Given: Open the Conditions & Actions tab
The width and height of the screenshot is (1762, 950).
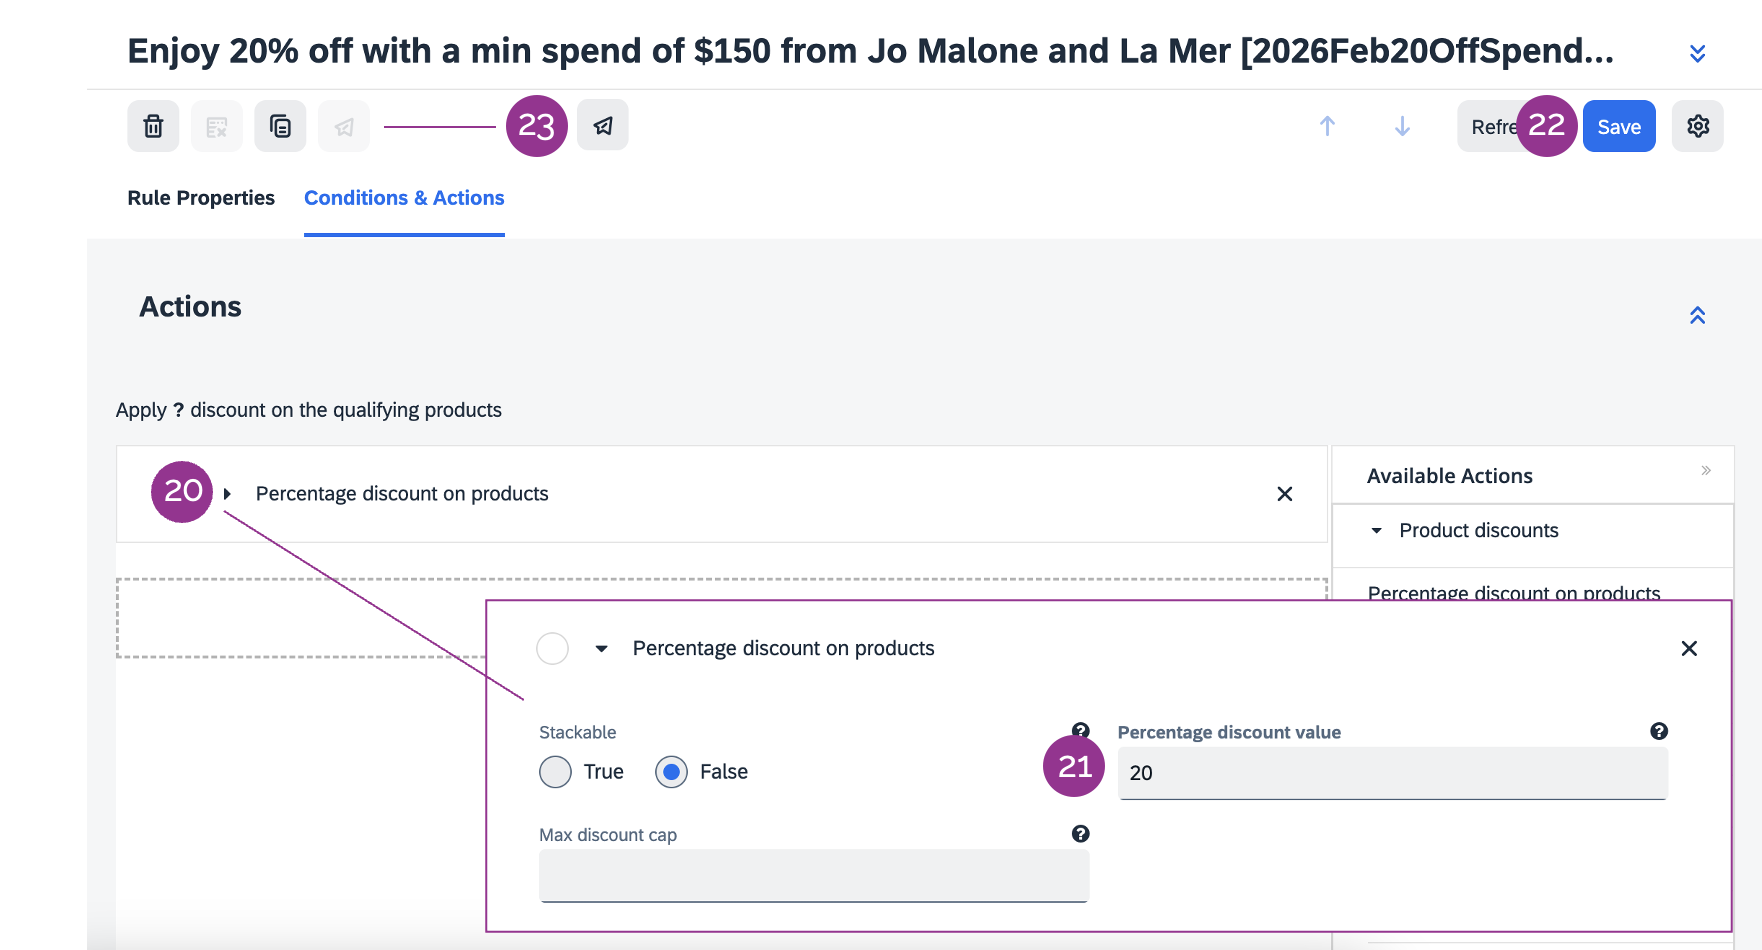Looking at the screenshot, I should tap(404, 198).
